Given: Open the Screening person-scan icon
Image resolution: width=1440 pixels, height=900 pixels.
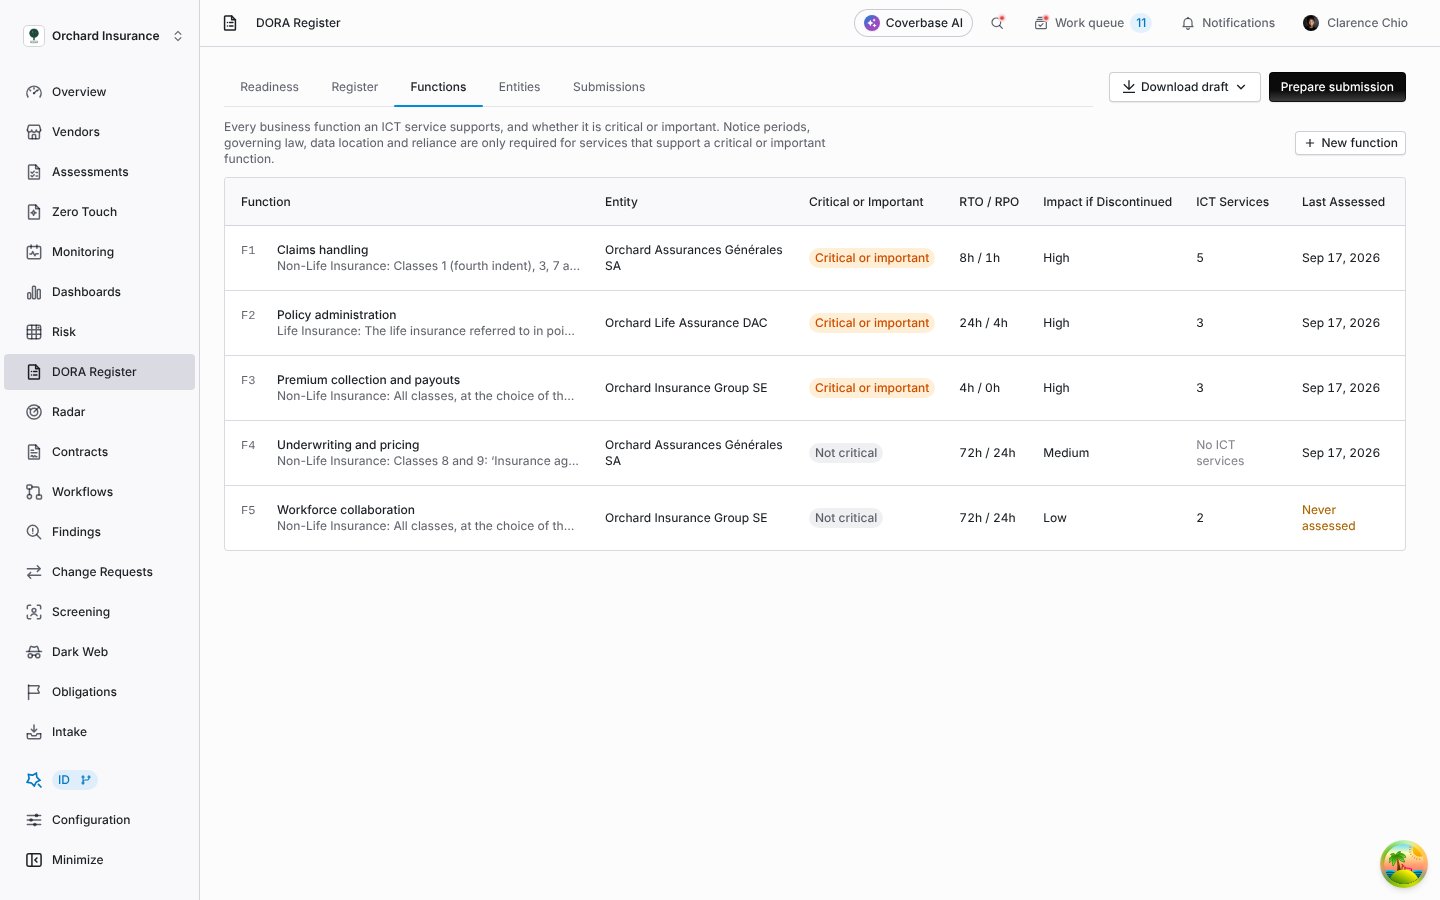Looking at the screenshot, I should 34,612.
